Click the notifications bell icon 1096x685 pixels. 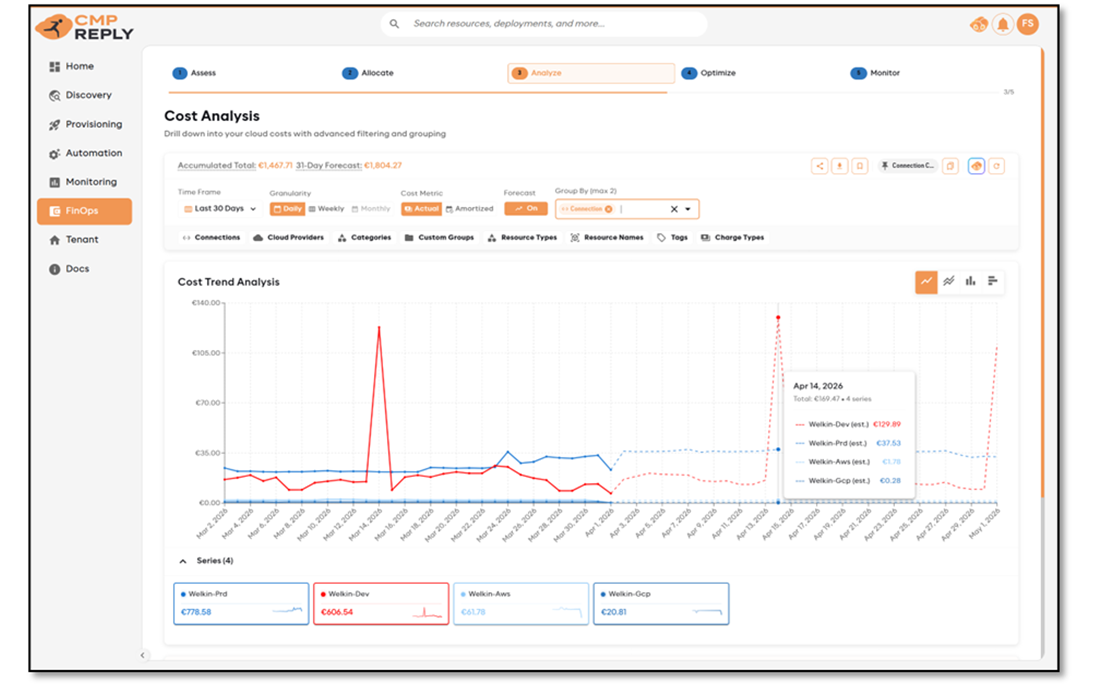coord(1002,24)
